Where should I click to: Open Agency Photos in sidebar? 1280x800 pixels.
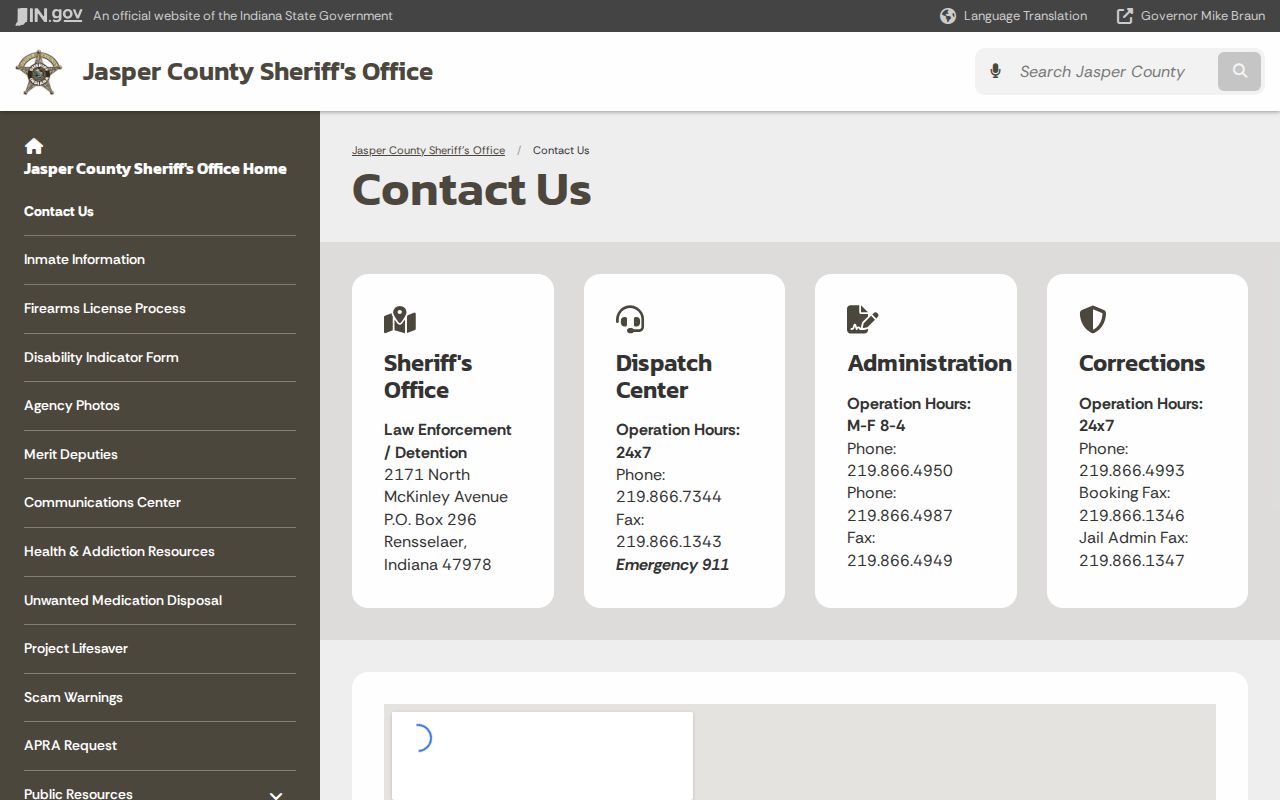72,405
